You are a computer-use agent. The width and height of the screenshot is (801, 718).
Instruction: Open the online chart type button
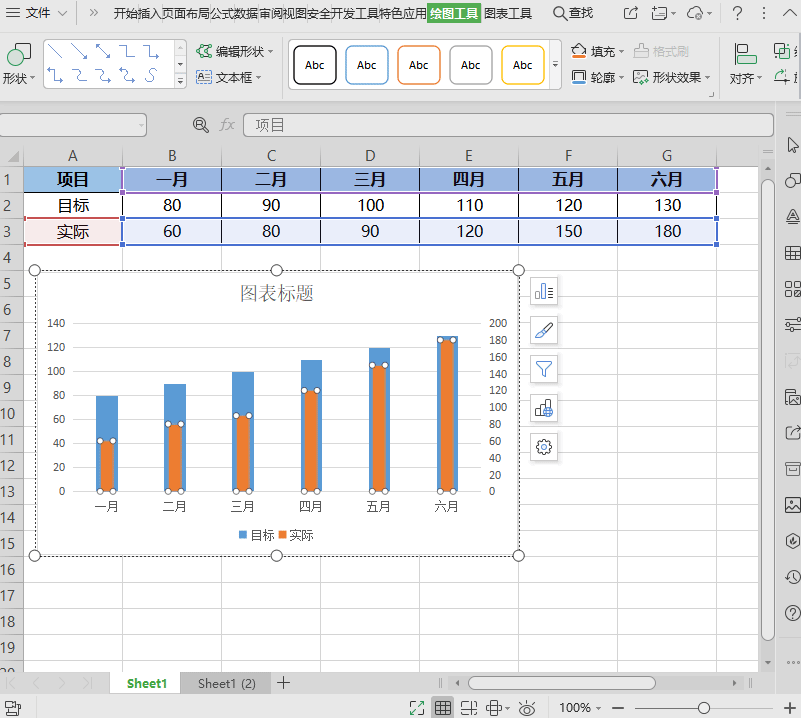(x=544, y=408)
